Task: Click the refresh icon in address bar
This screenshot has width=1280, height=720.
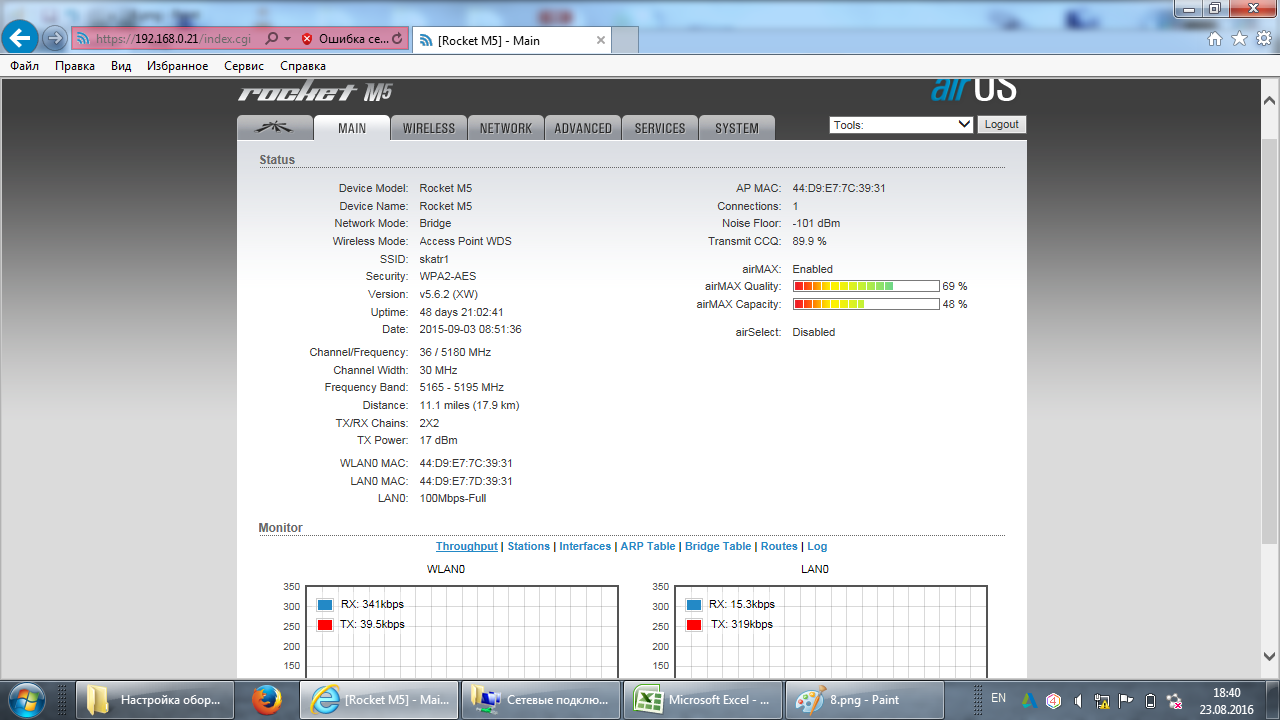Action: pos(398,39)
